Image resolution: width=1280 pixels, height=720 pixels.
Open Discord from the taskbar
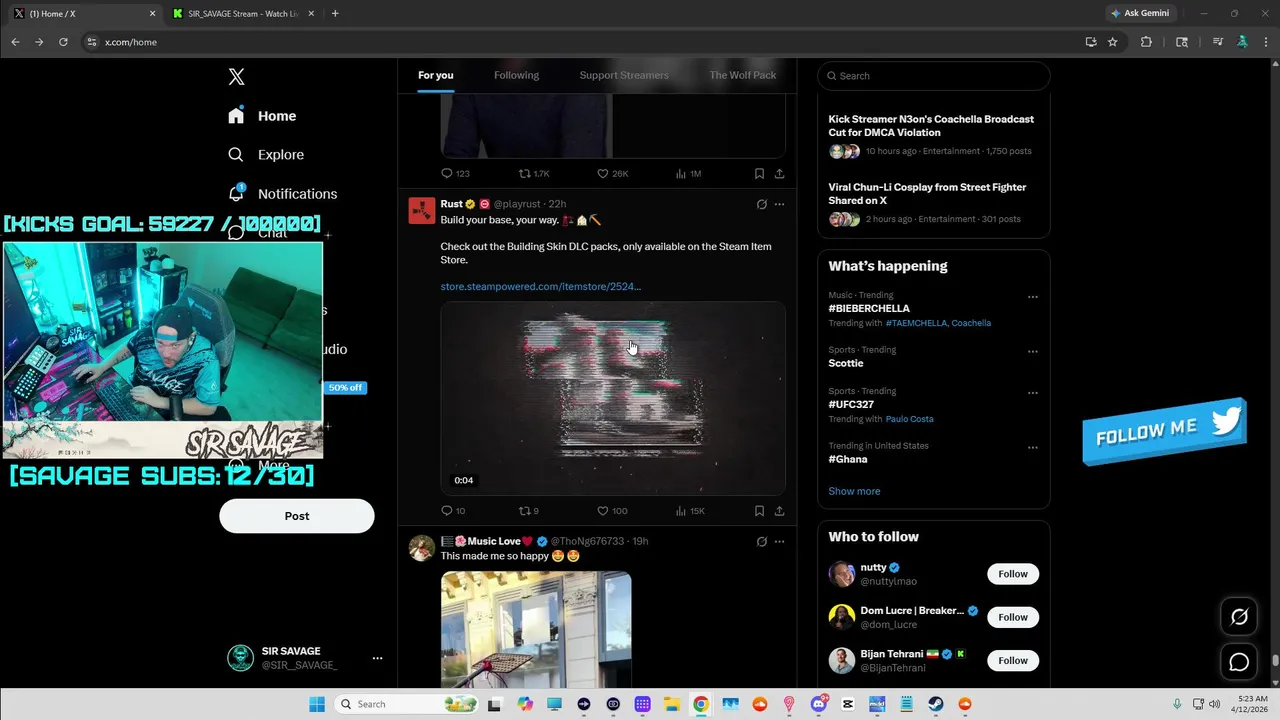(819, 704)
